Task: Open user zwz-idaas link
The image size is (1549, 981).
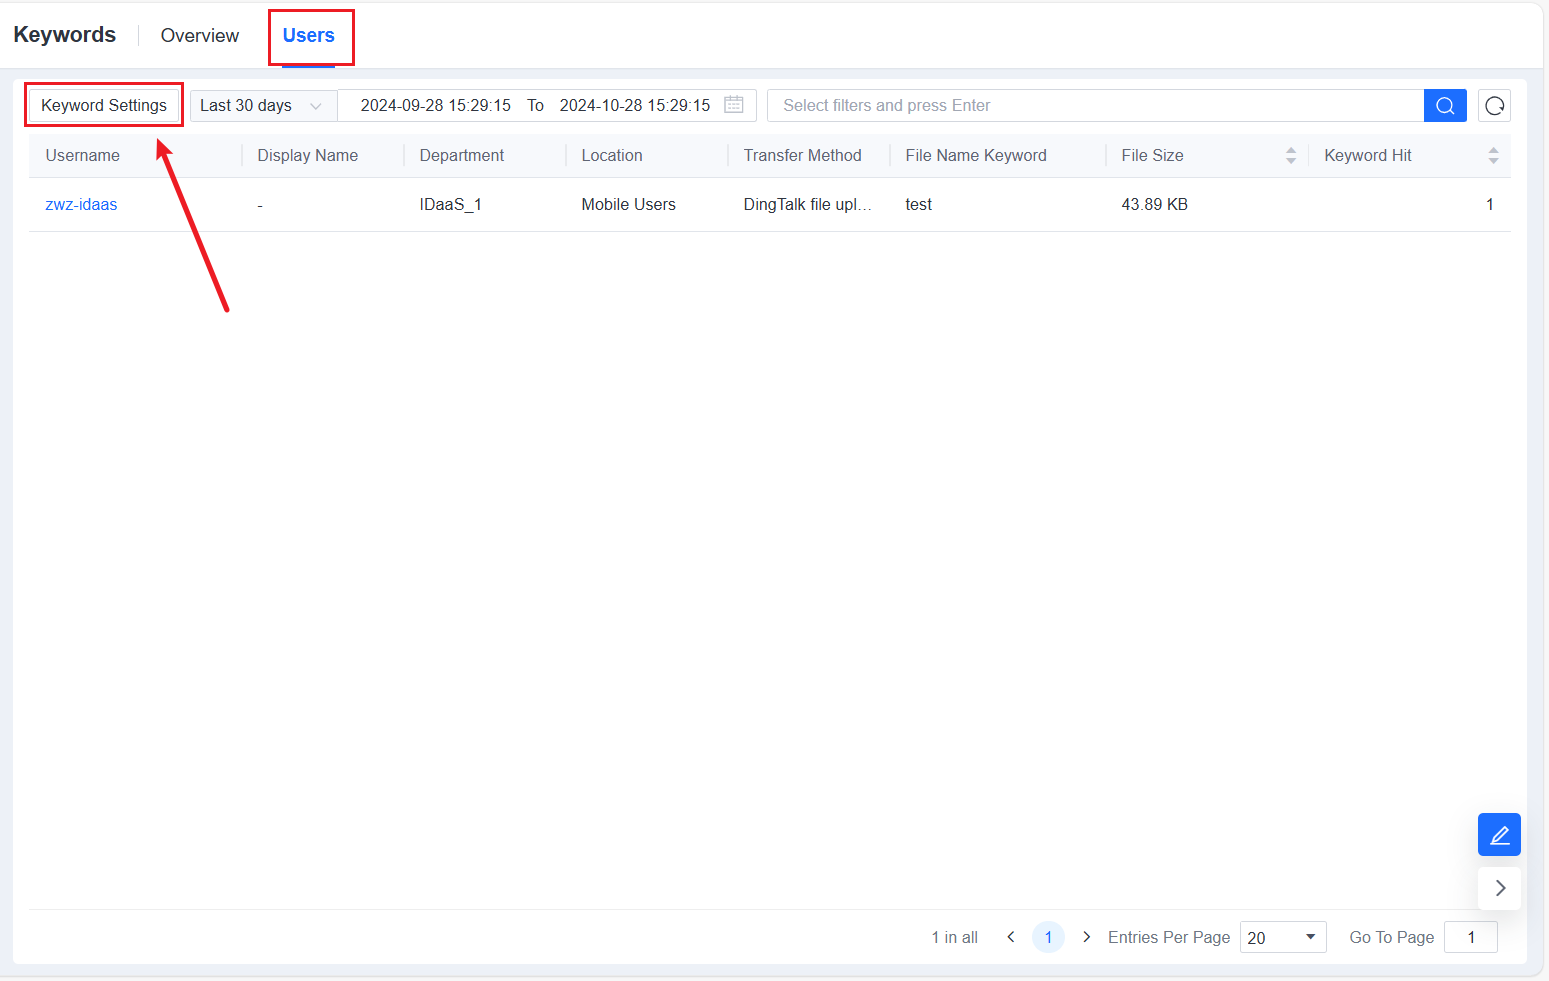Action: pyautogui.click(x=81, y=205)
